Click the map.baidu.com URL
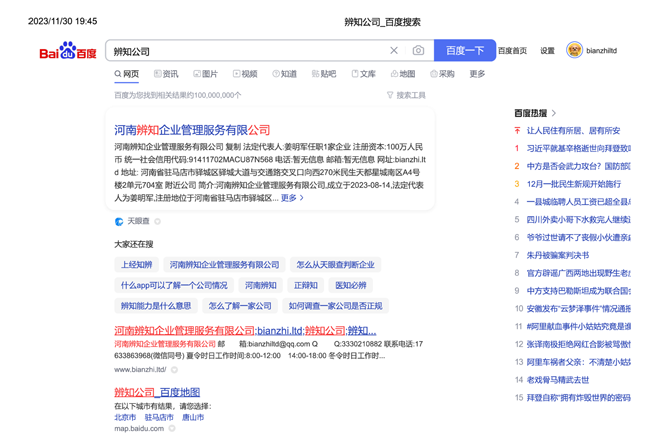The height and width of the screenshot is (438, 661). (x=139, y=429)
